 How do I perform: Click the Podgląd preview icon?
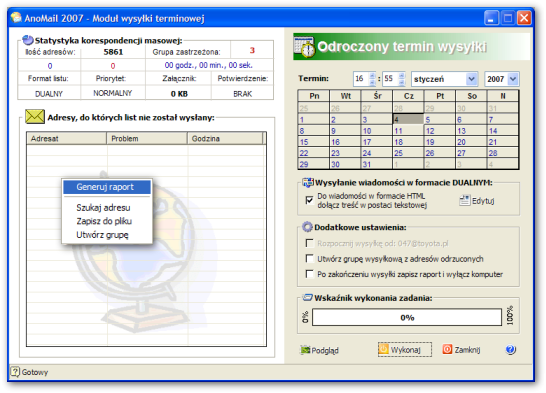[305, 349]
